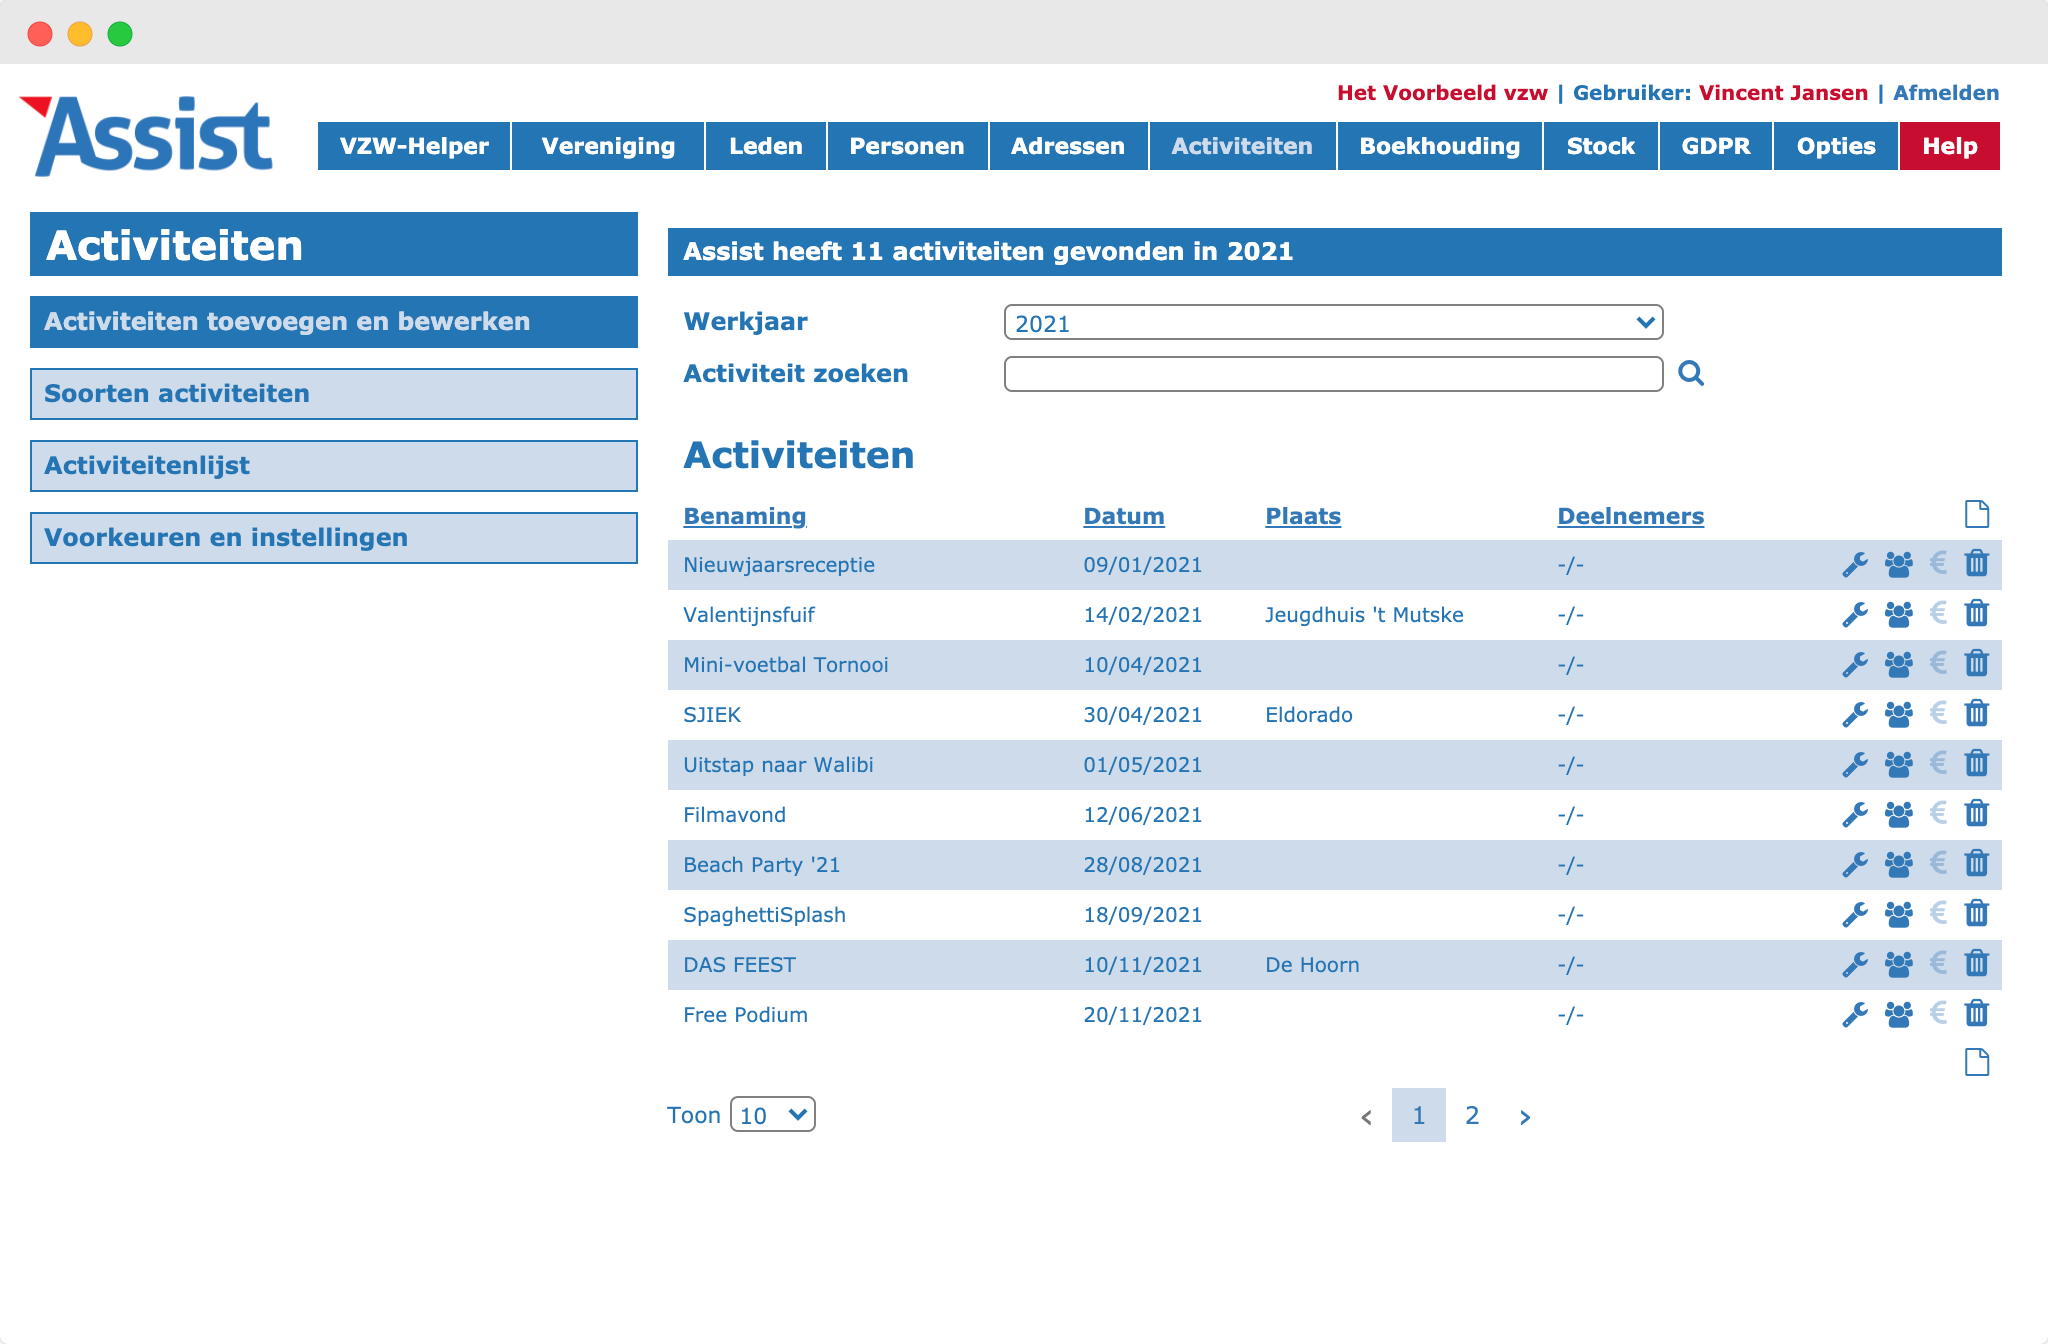The image size is (2048, 1344).
Task: Click the euro icon for SJIEK
Action: (x=1938, y=713)
